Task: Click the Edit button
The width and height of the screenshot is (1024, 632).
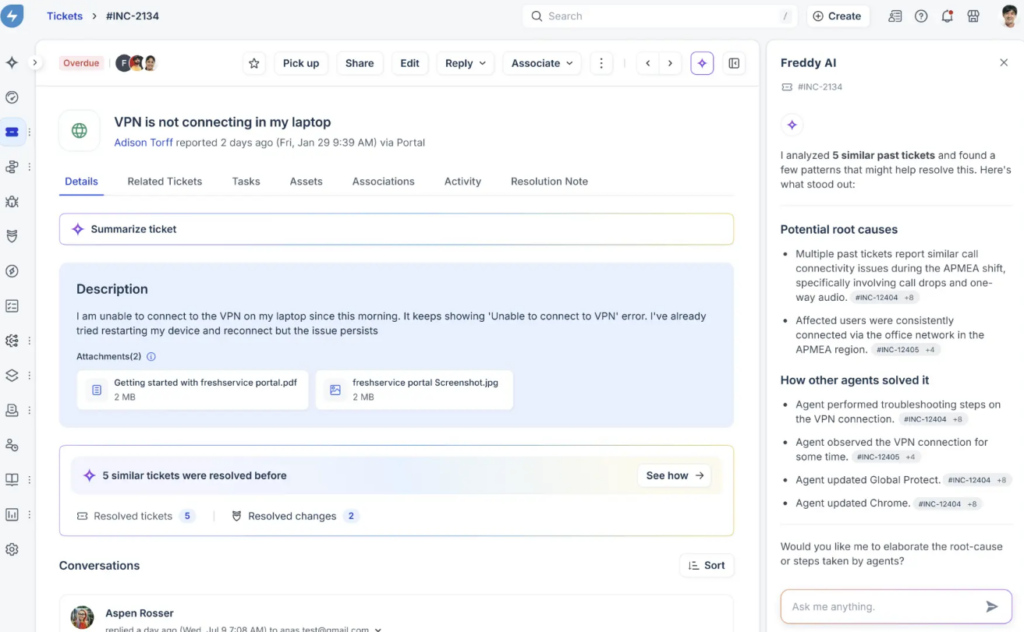Action: tap(409, 63)
